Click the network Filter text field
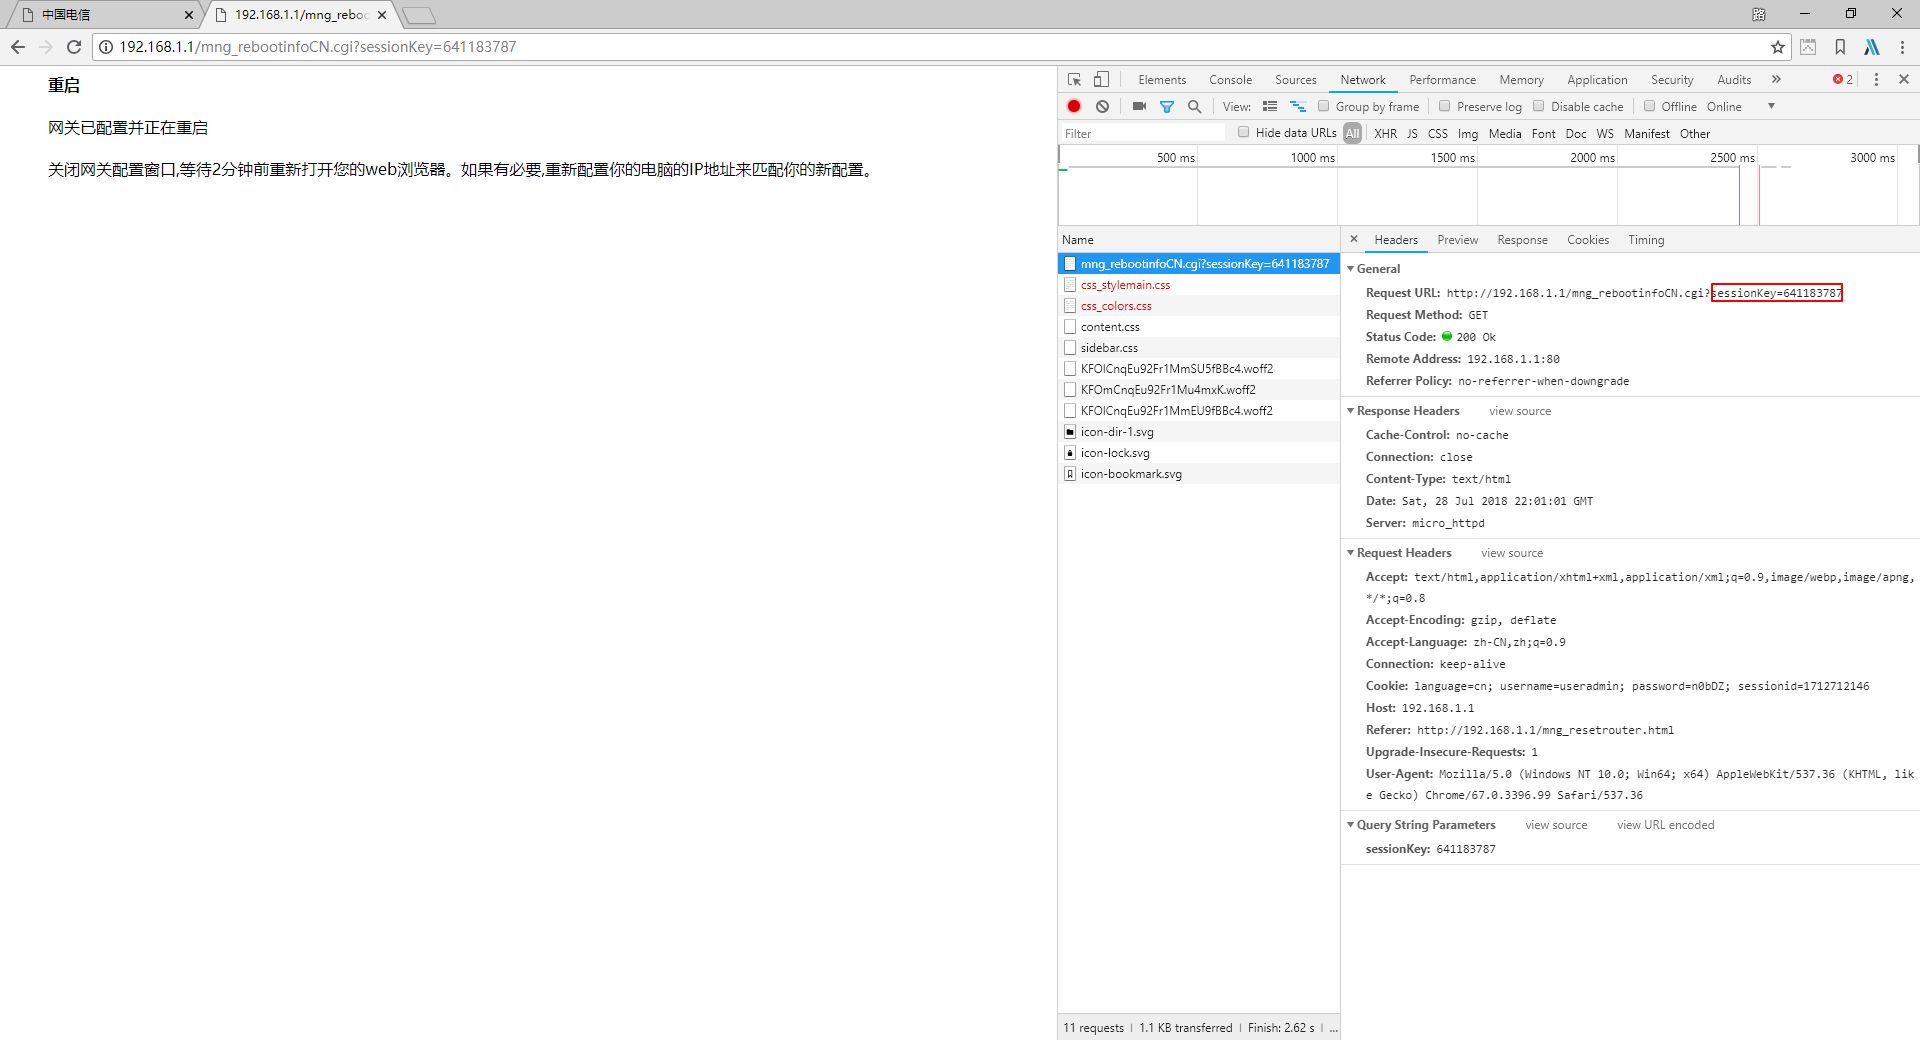The image size is (1920, 1040). [1142, 134]
